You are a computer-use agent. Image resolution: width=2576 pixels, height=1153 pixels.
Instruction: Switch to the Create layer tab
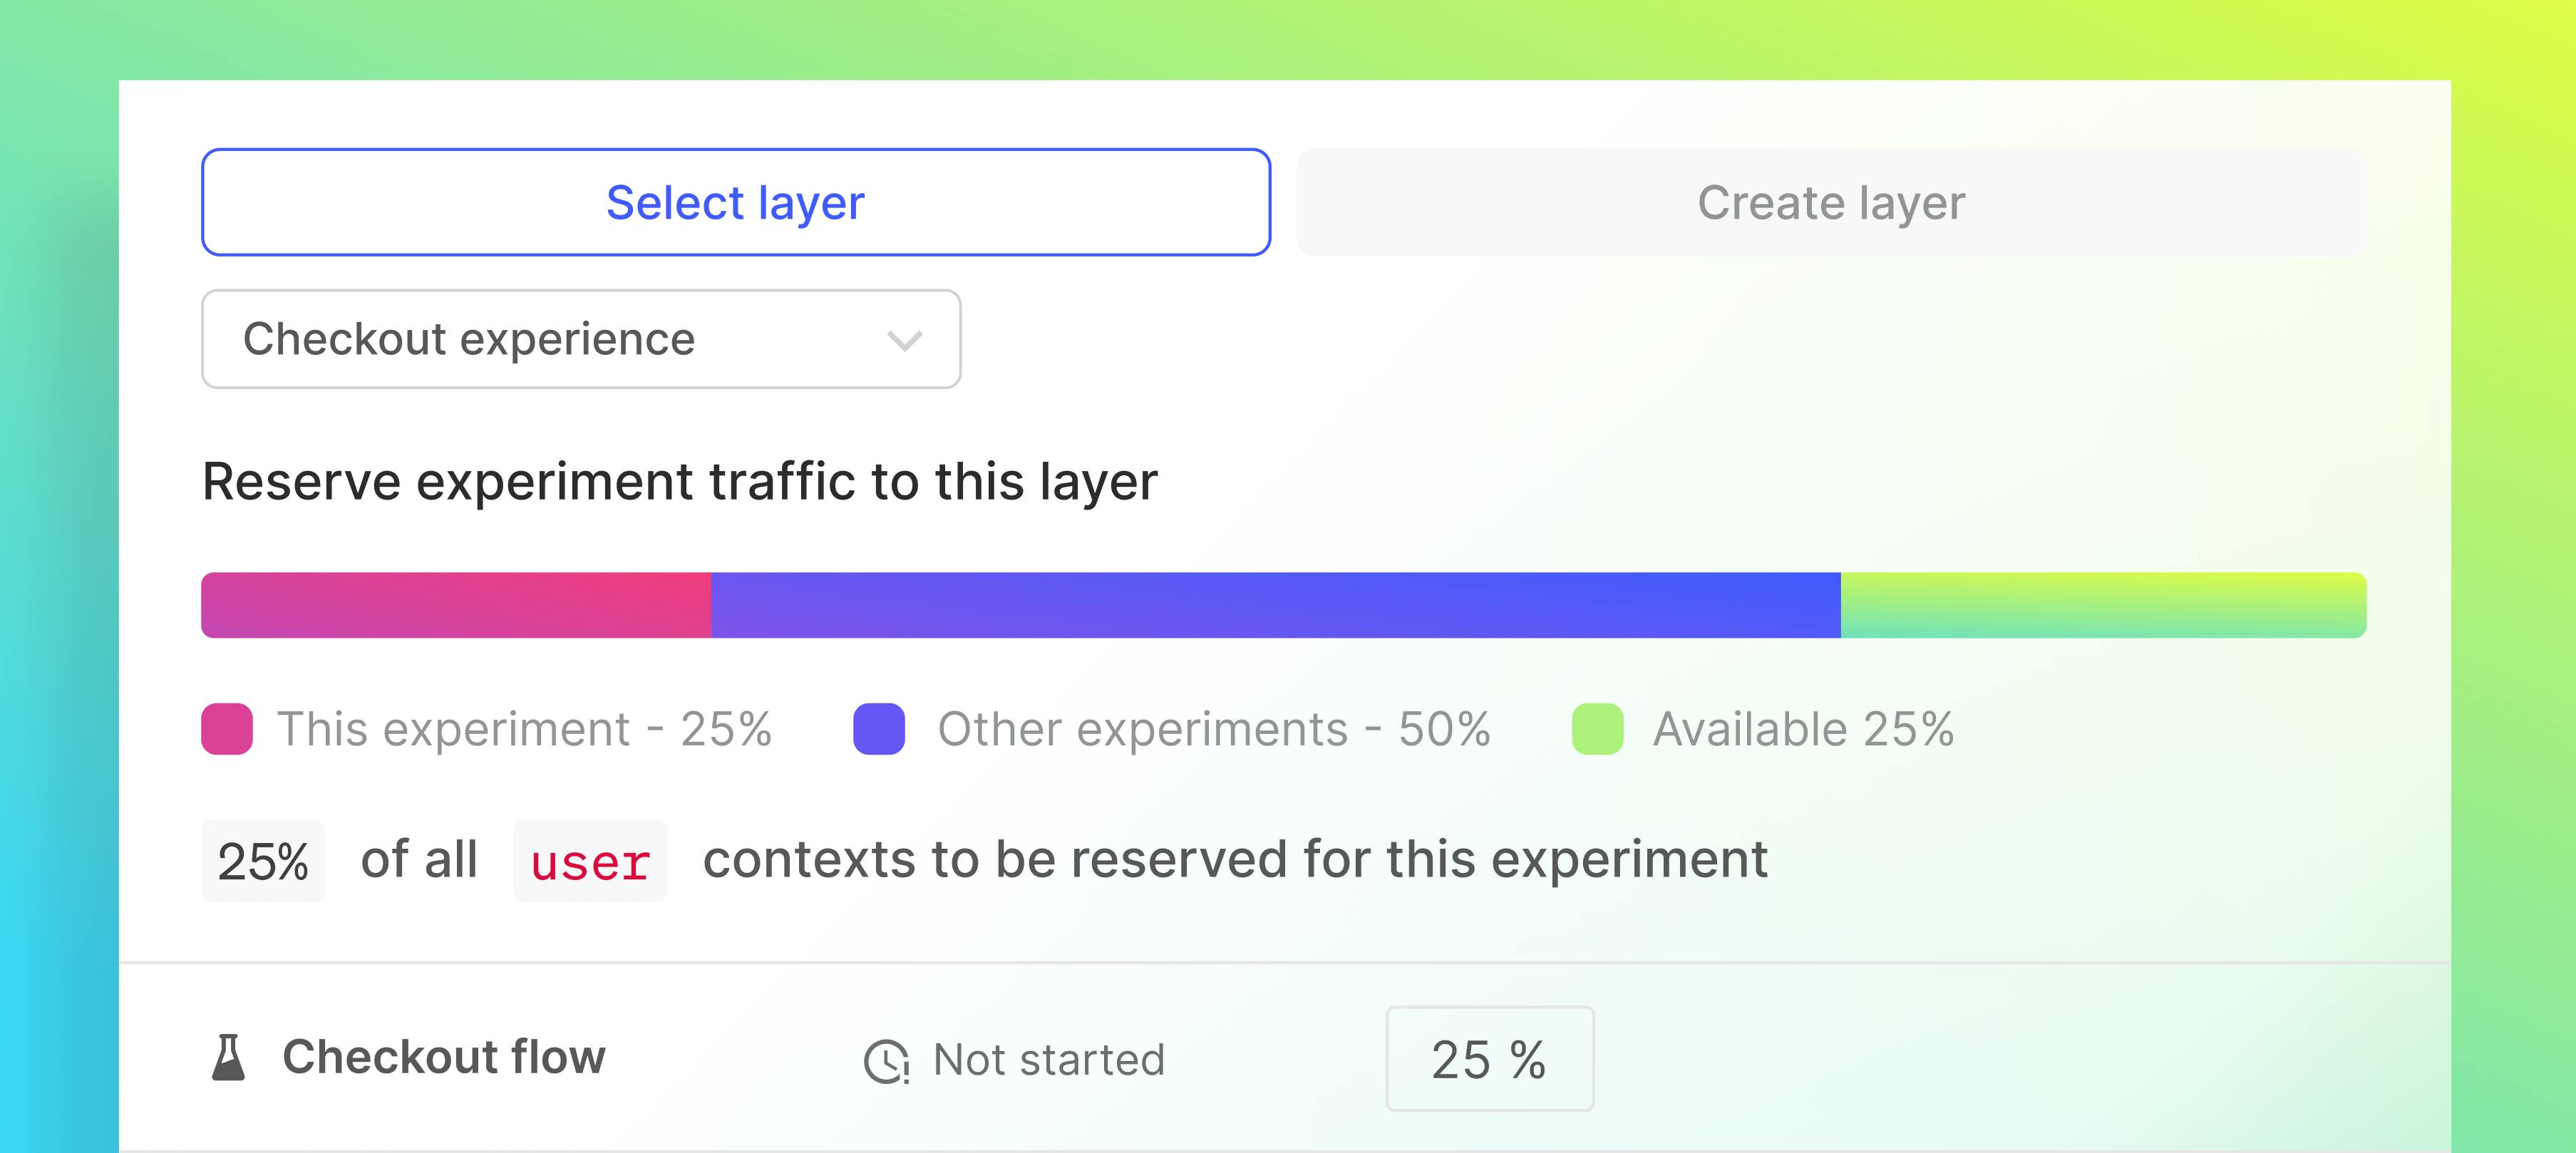click(1830, 202)
